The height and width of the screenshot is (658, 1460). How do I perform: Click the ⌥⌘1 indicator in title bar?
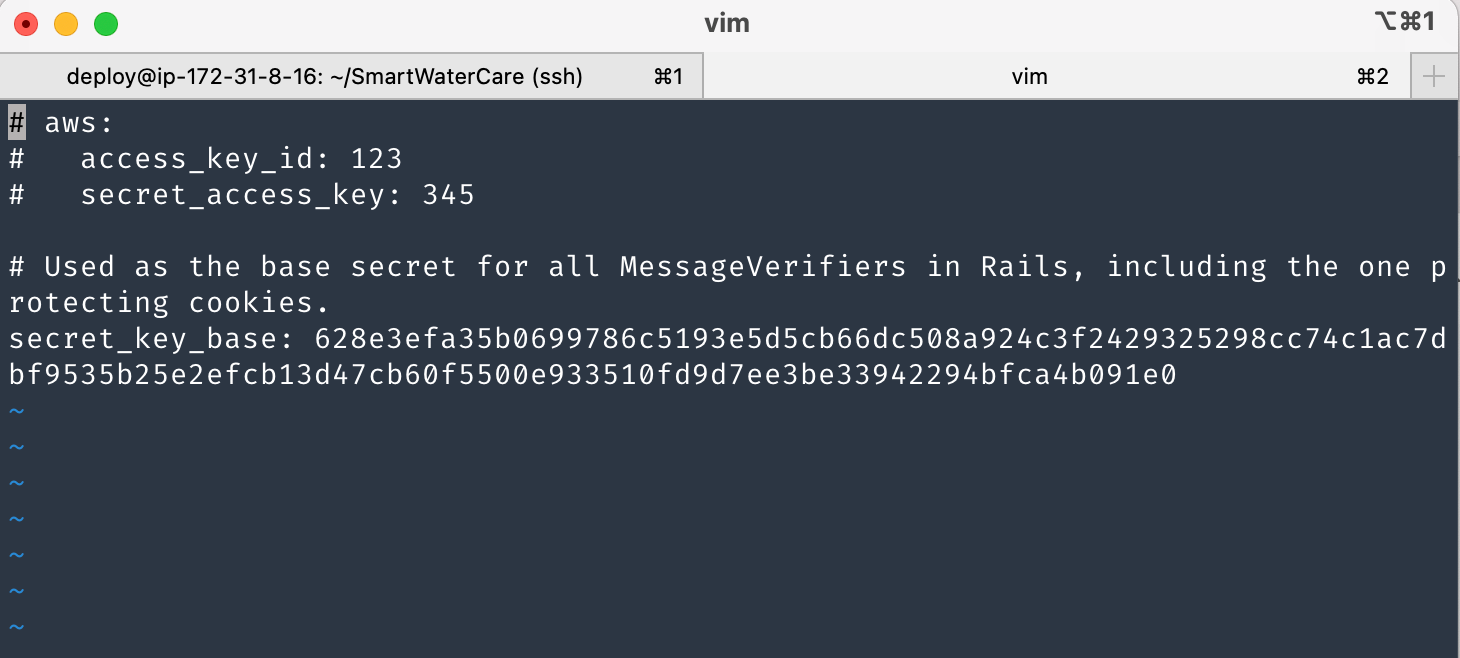click(x=1405, y=22)
